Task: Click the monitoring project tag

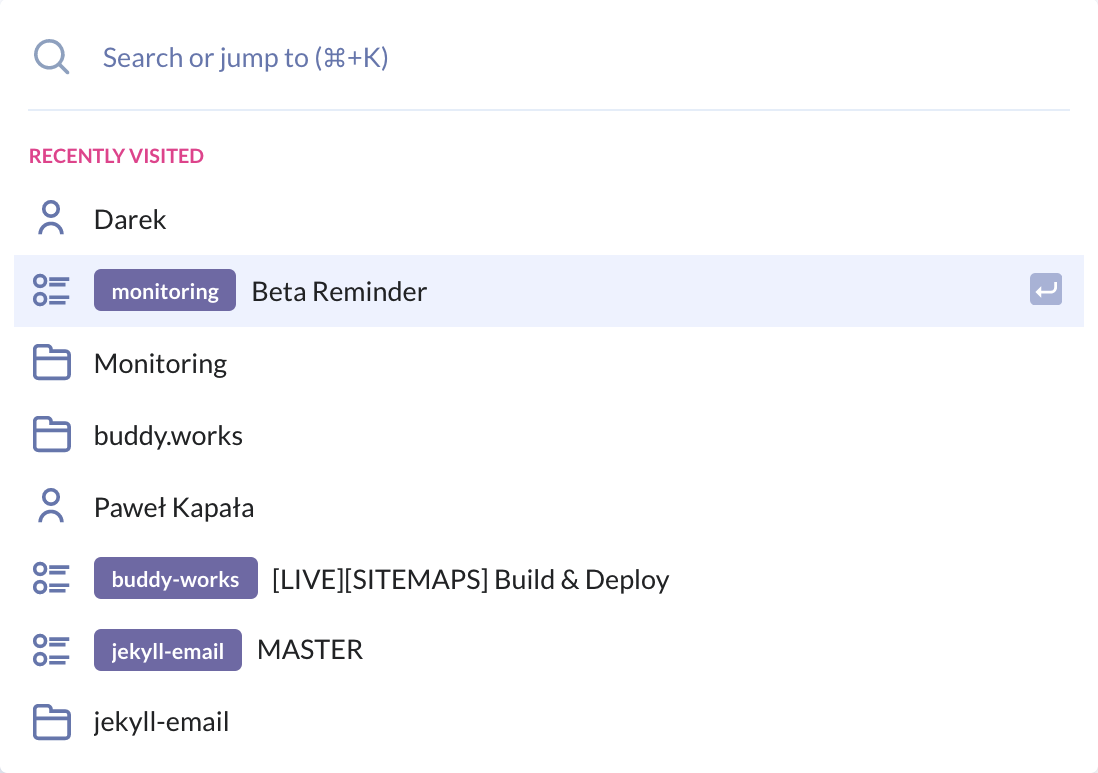Action: (165, 290)
